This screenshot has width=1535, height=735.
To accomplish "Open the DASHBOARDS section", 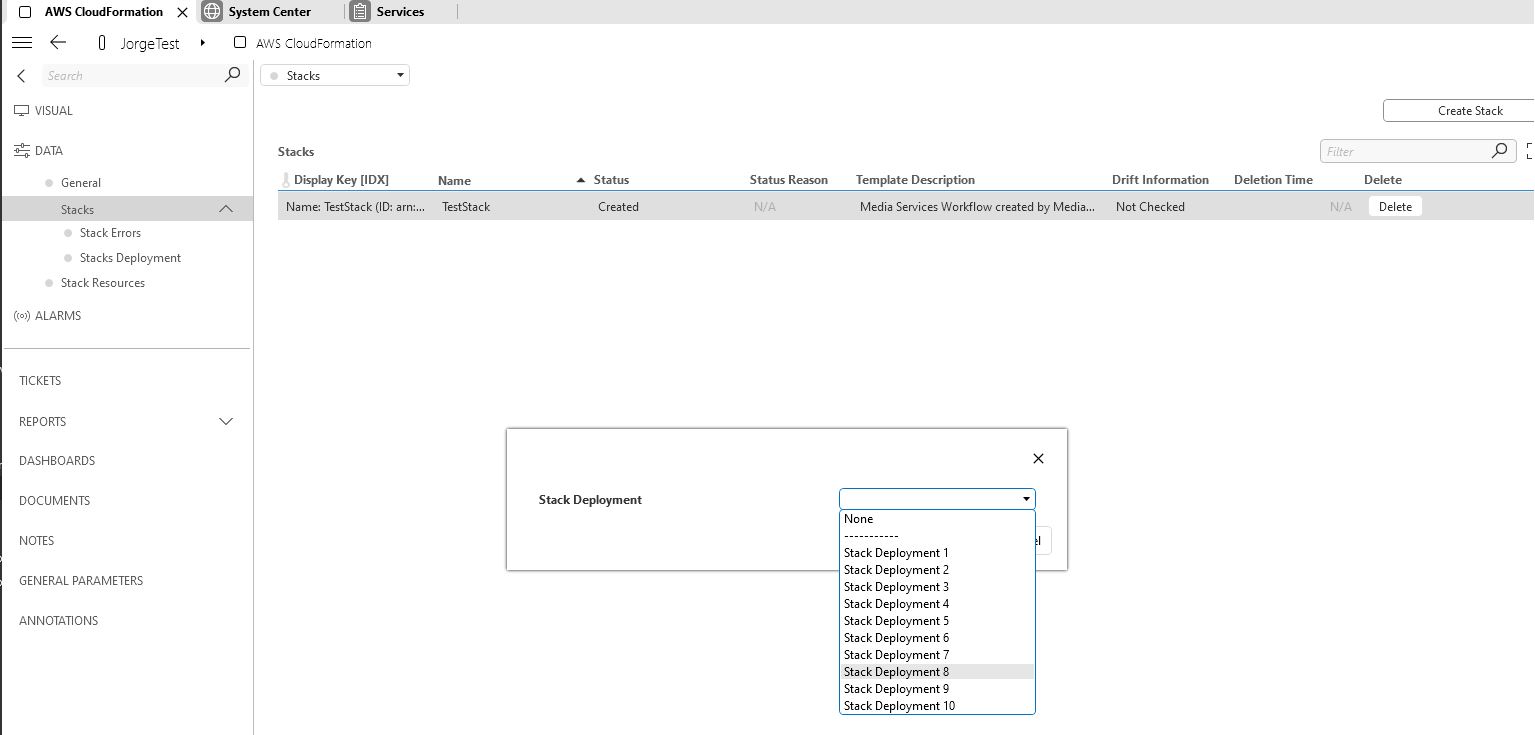I will pos(57,461).
